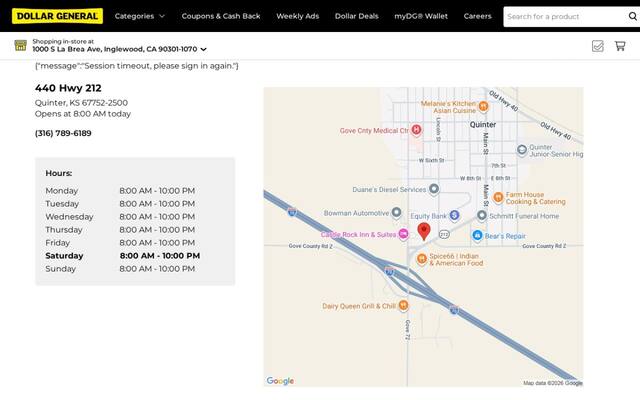
Task: Click the Opens at 8:00 AM today text
Action: click(83, 114)
